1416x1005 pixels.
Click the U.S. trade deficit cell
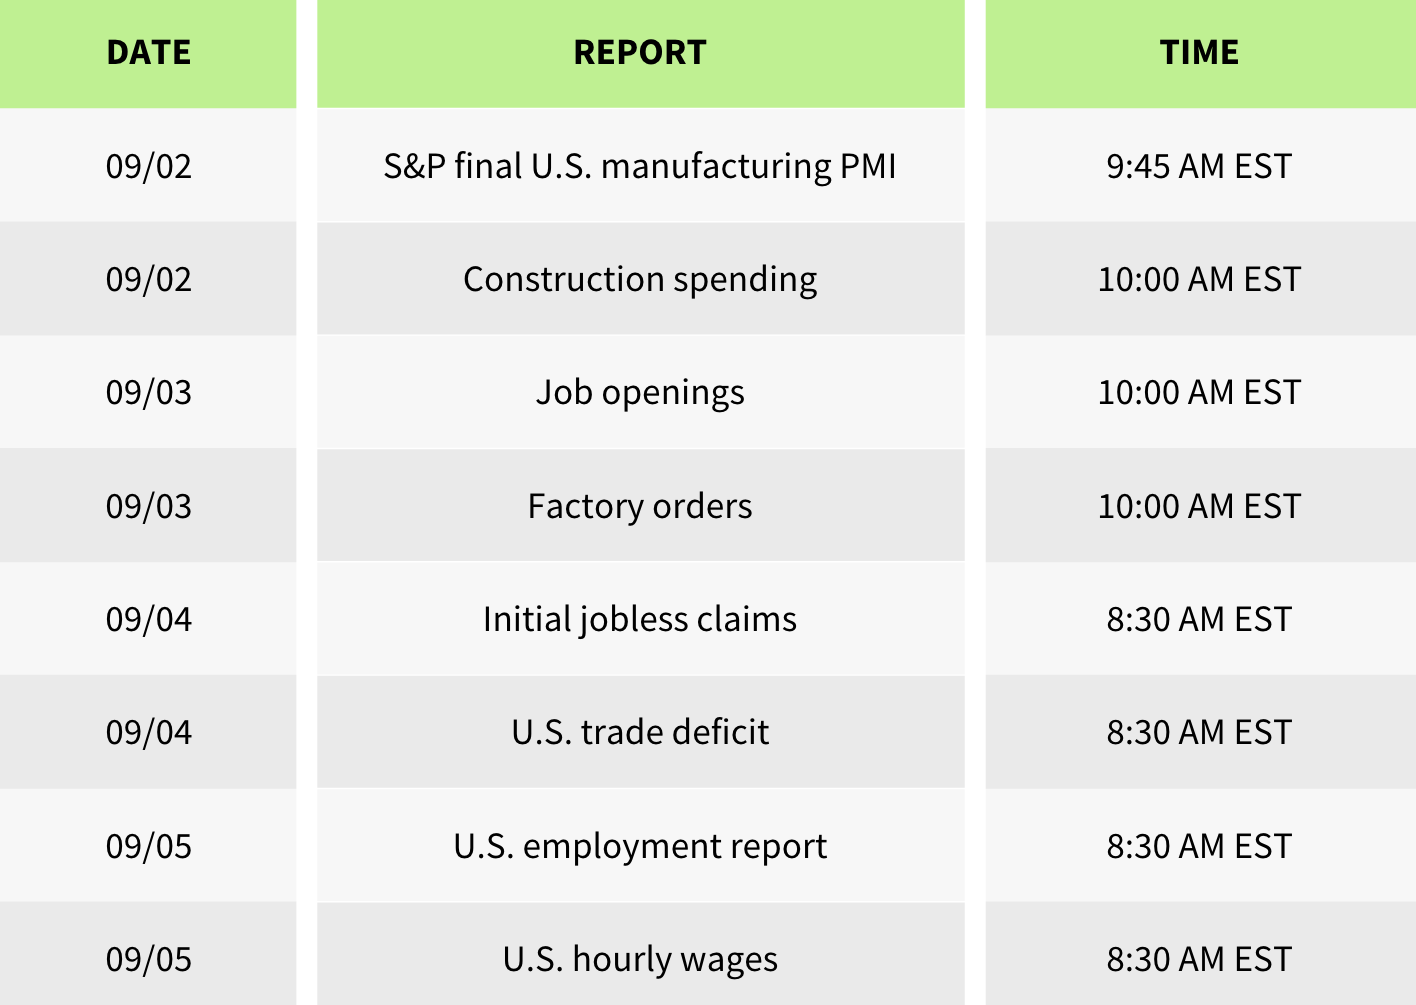(640, 732)
